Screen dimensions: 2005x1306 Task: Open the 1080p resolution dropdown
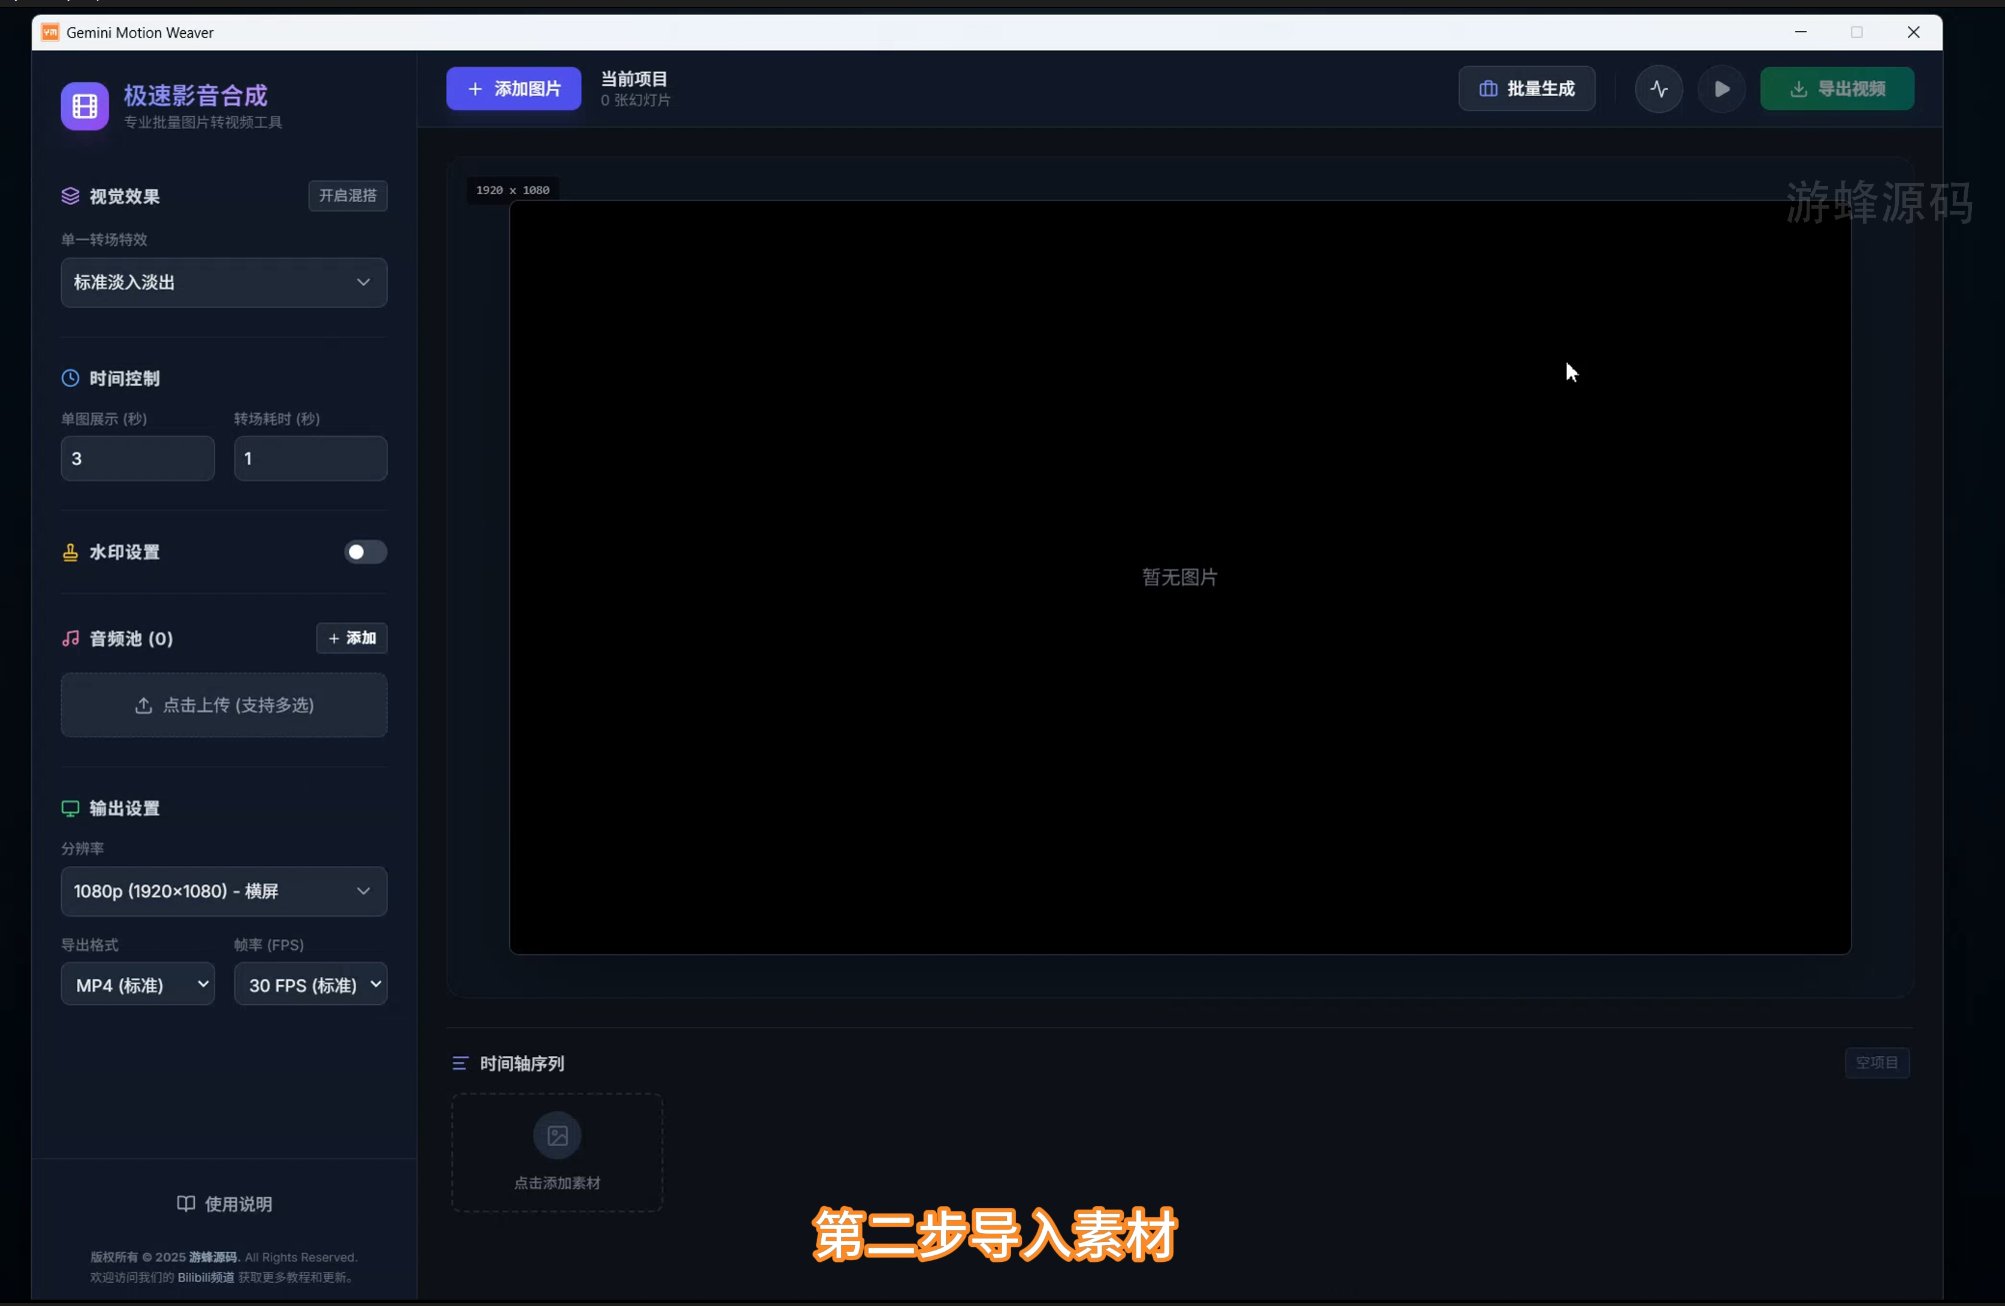(224, 891)
